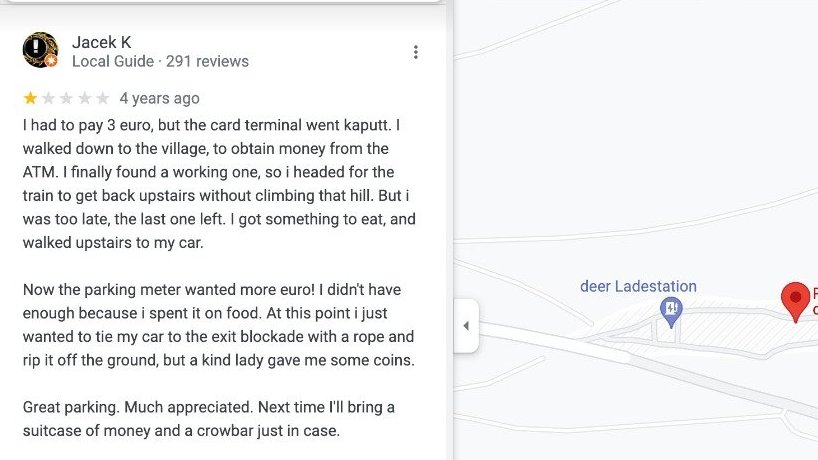Click the first gold rating star
Image resolution: width=818 pixels, height=460 pixels.
click(30, 98)
